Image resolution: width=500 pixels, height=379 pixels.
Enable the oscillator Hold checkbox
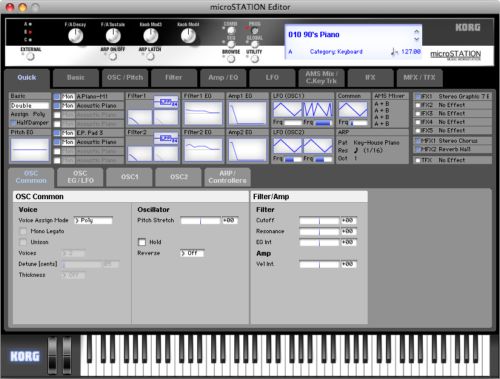pos(142,242)
